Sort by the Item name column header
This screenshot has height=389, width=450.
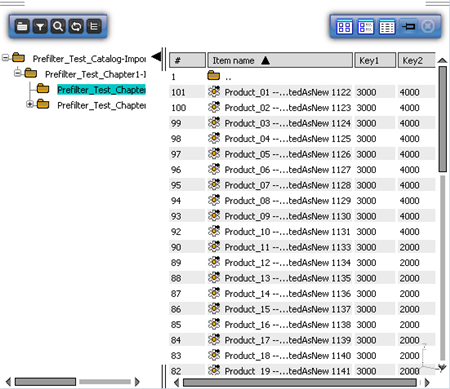(280, 60)
